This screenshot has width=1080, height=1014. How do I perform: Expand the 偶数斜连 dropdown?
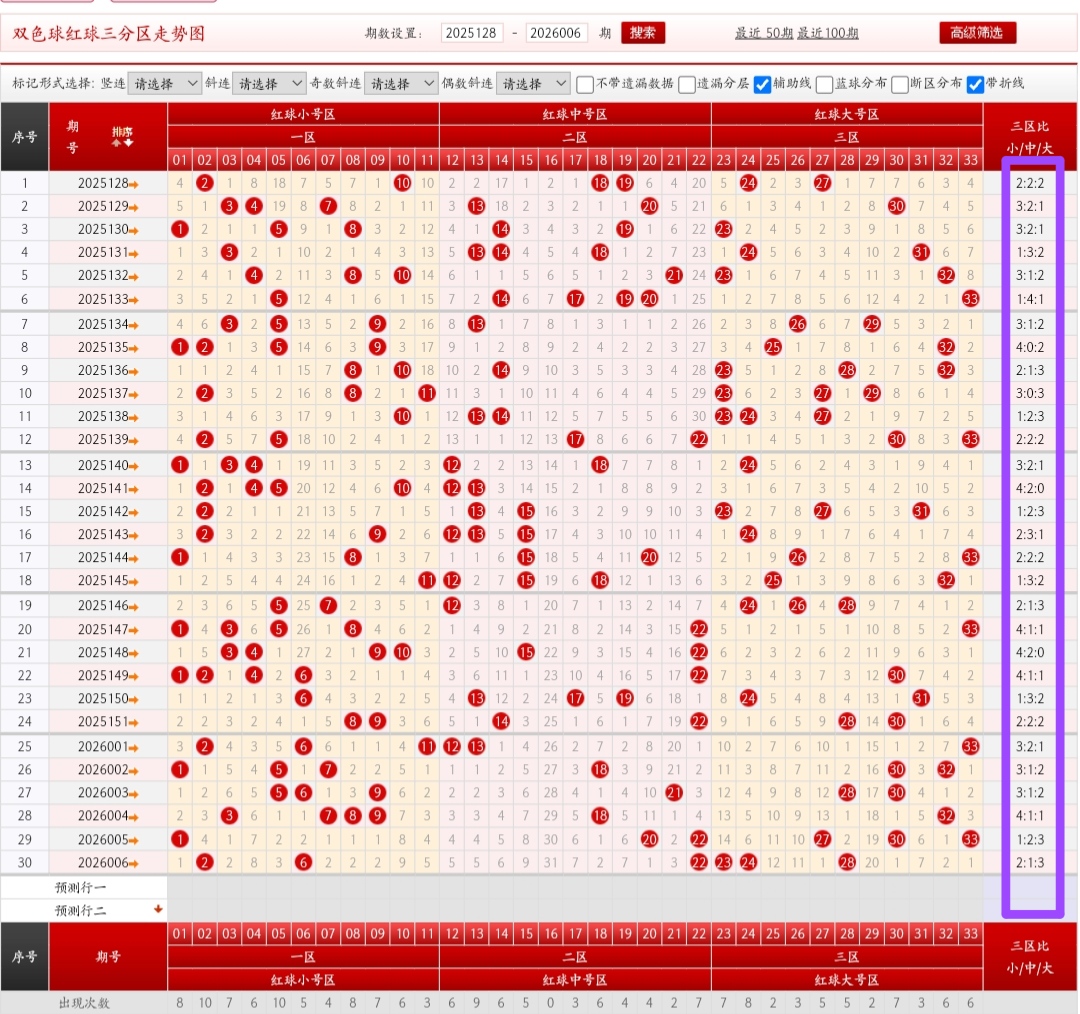pyautogui.click(x=533, y=83)
